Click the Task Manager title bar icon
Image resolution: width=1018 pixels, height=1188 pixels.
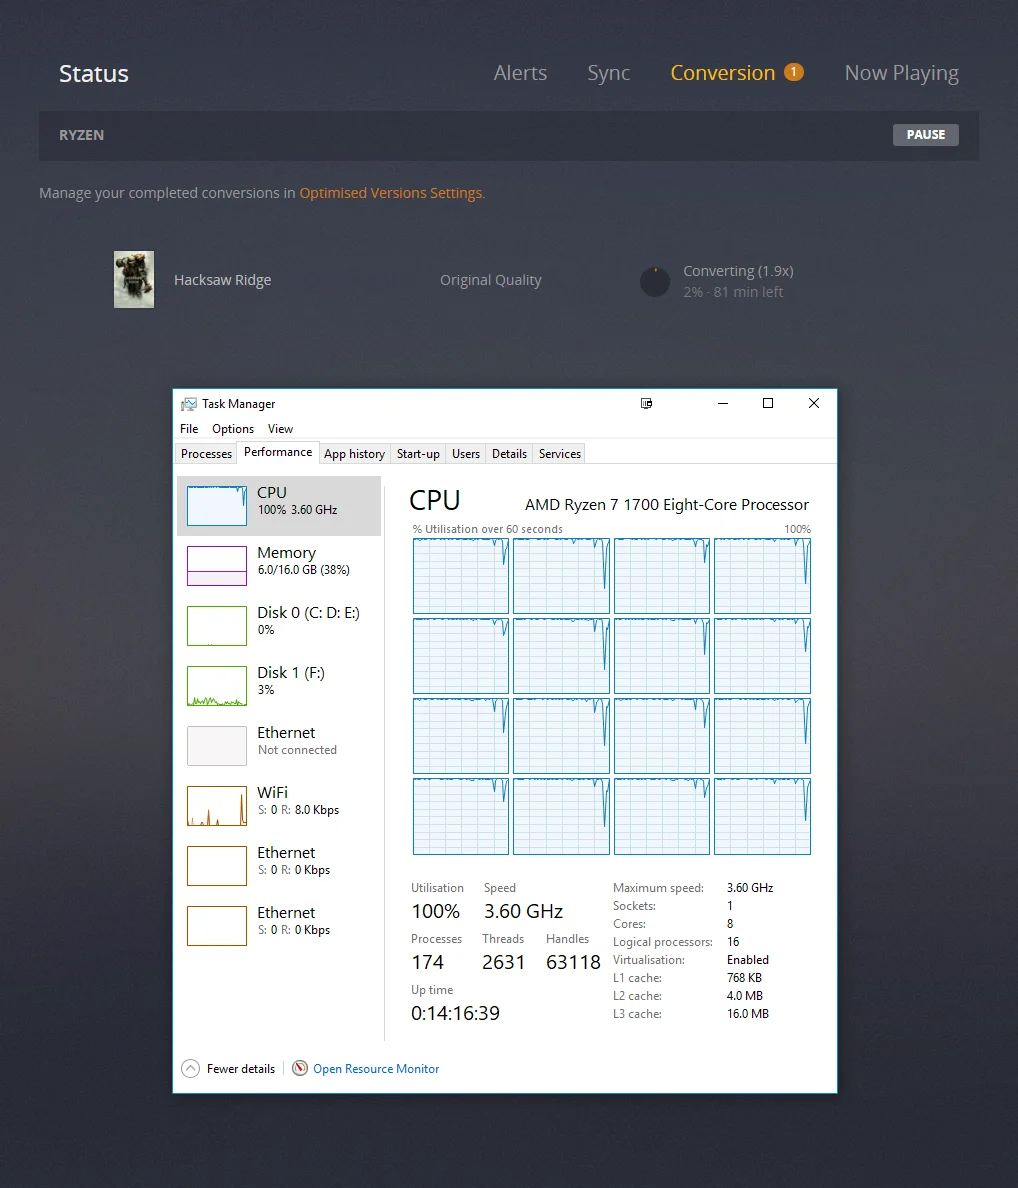[x=189, y=404]
